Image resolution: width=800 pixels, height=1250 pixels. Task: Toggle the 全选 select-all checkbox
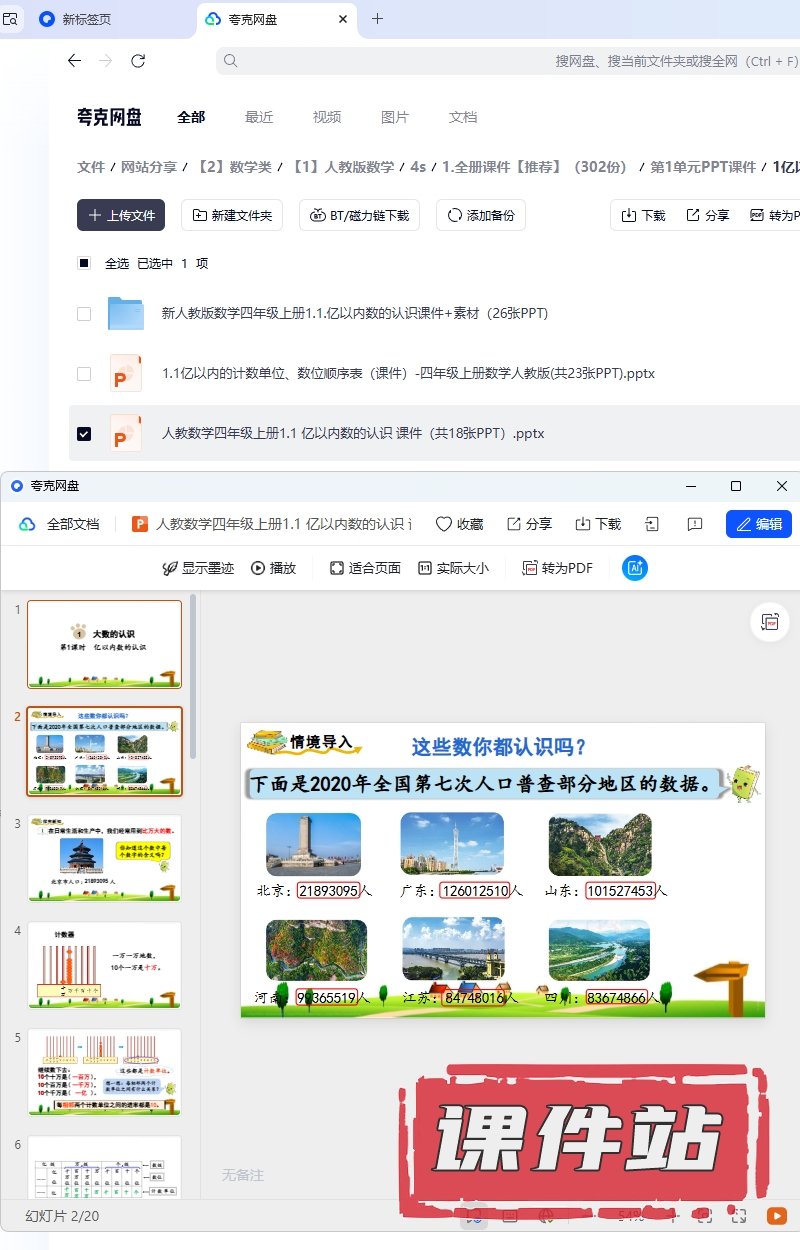pyautogui.click(x=84, y=263)
